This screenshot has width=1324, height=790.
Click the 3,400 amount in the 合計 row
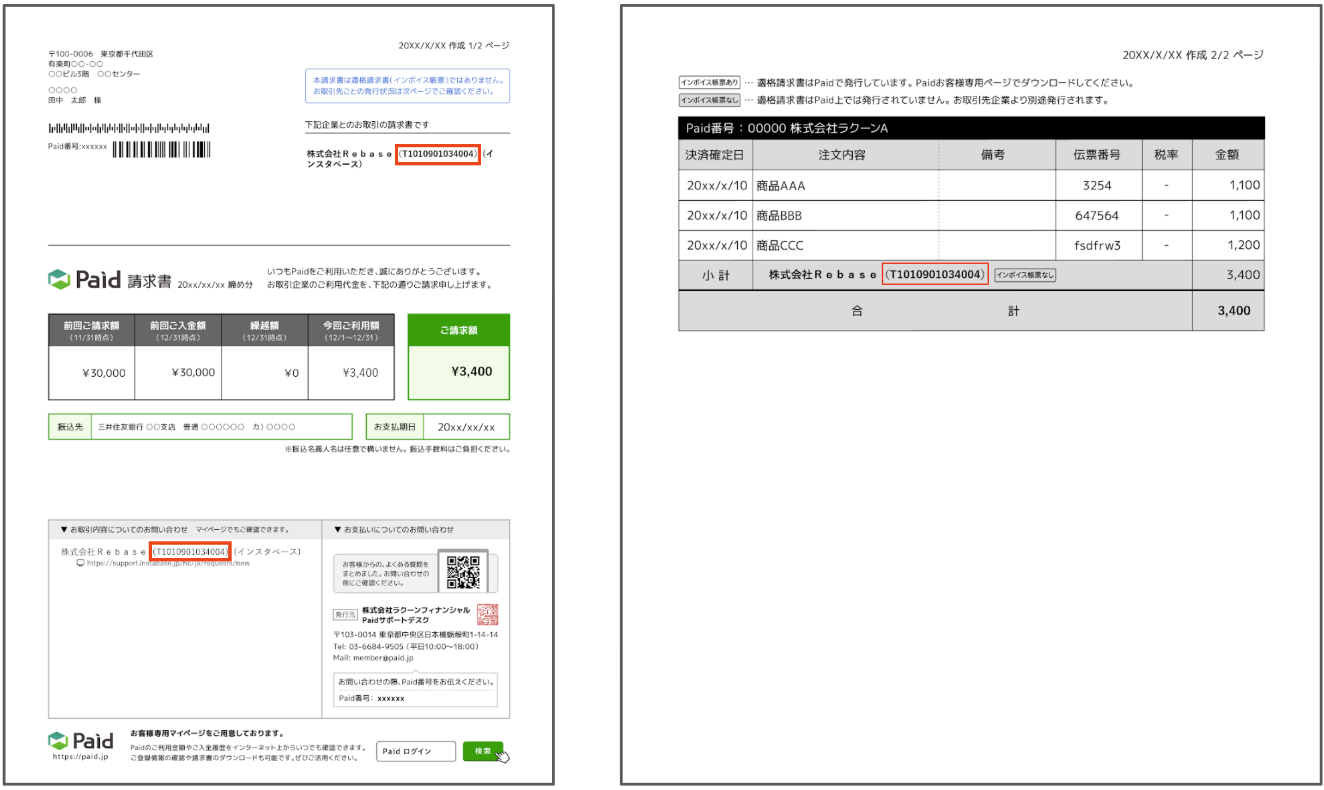pos(1234,311)
